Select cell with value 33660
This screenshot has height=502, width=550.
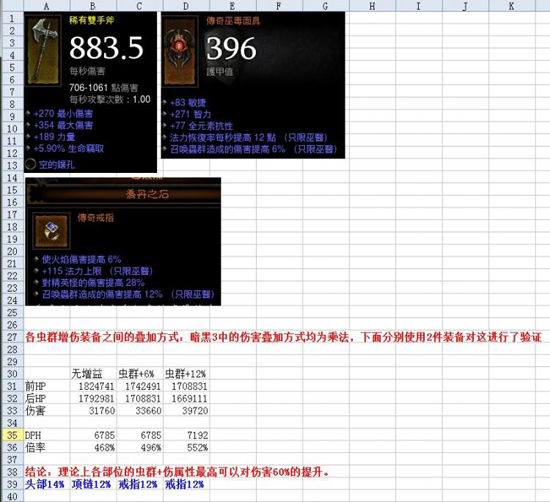140,410
